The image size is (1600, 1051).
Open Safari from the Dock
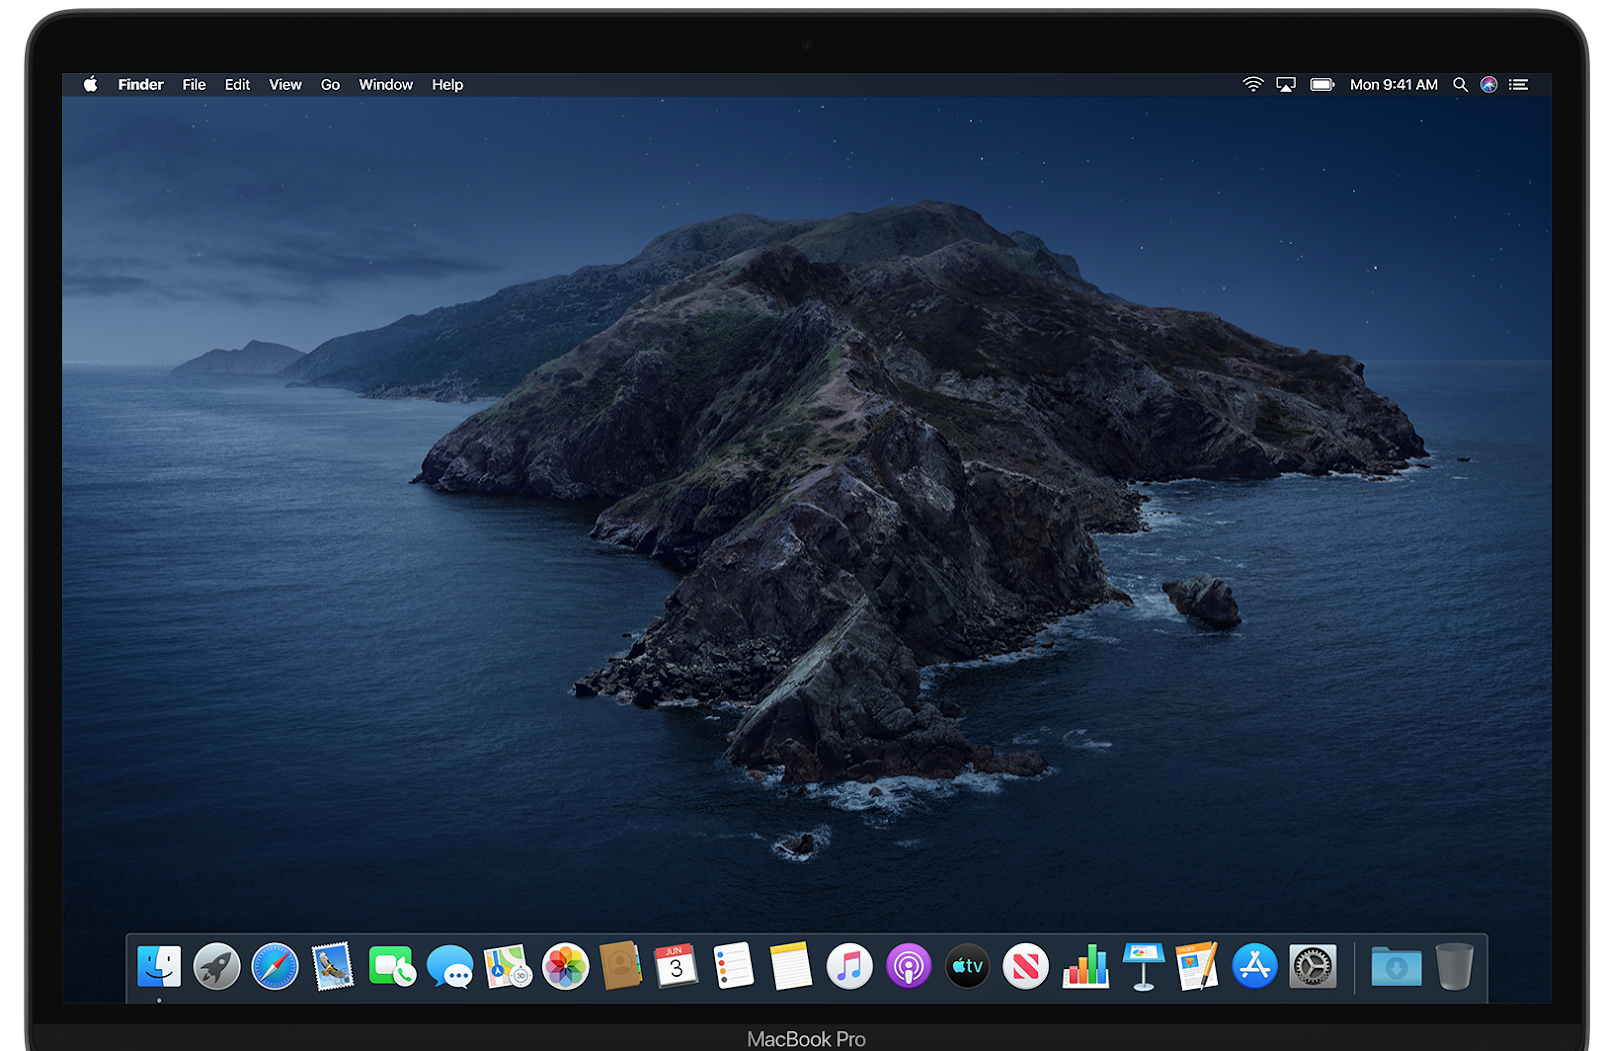(x=275, y=966)
